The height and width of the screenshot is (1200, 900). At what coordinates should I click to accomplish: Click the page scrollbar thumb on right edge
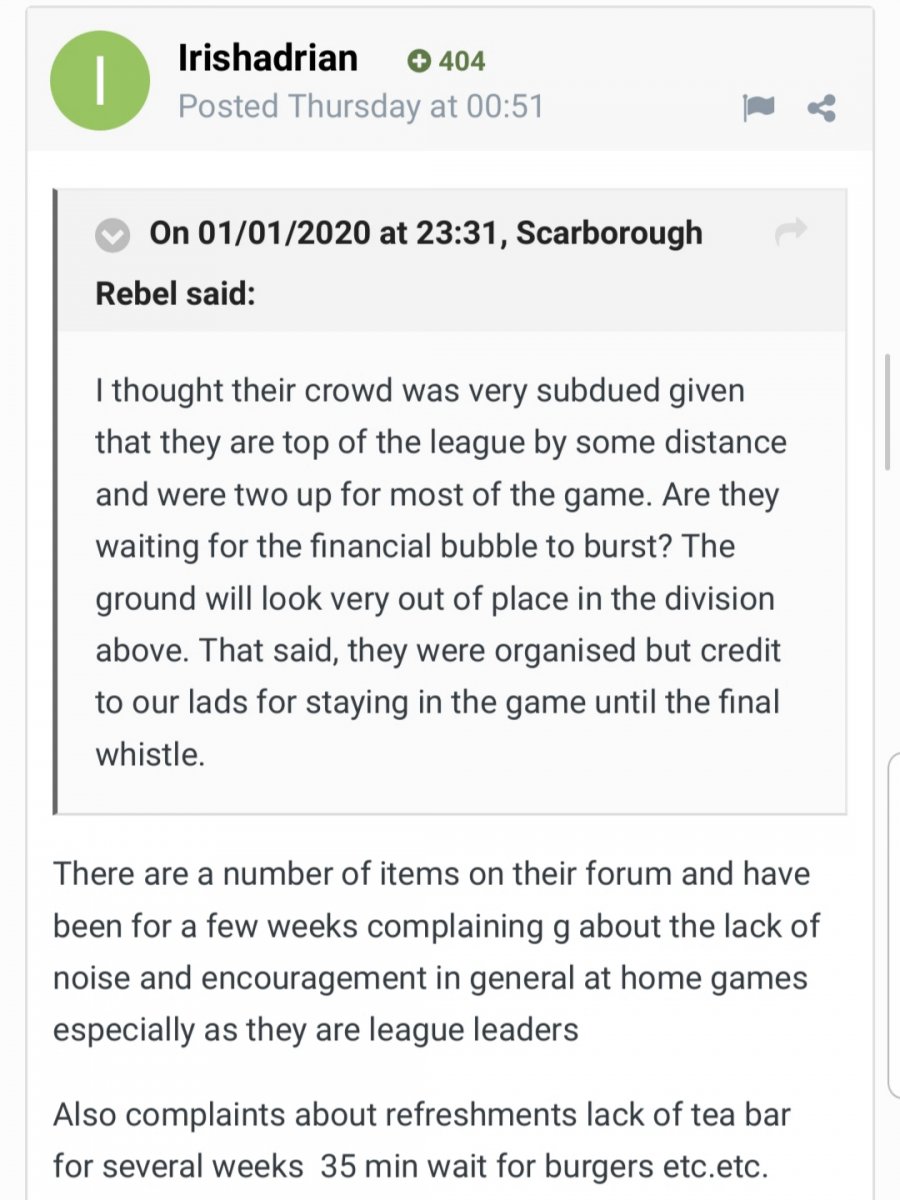click(886, 411)
